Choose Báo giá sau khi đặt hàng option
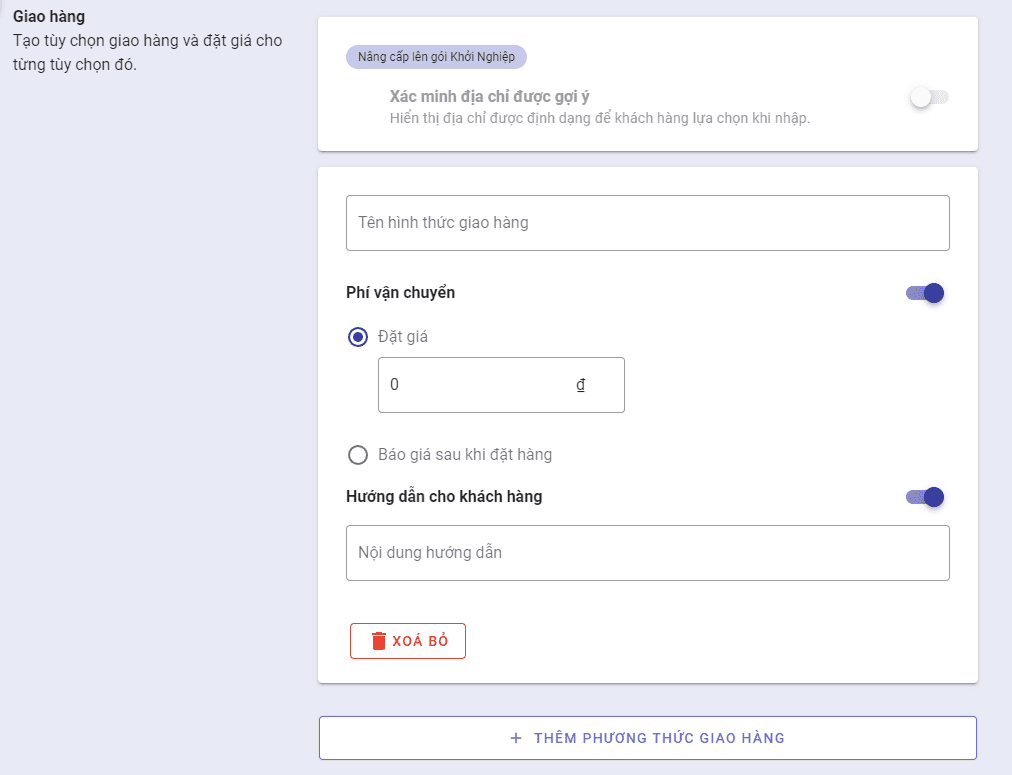 tap(358, 455)
